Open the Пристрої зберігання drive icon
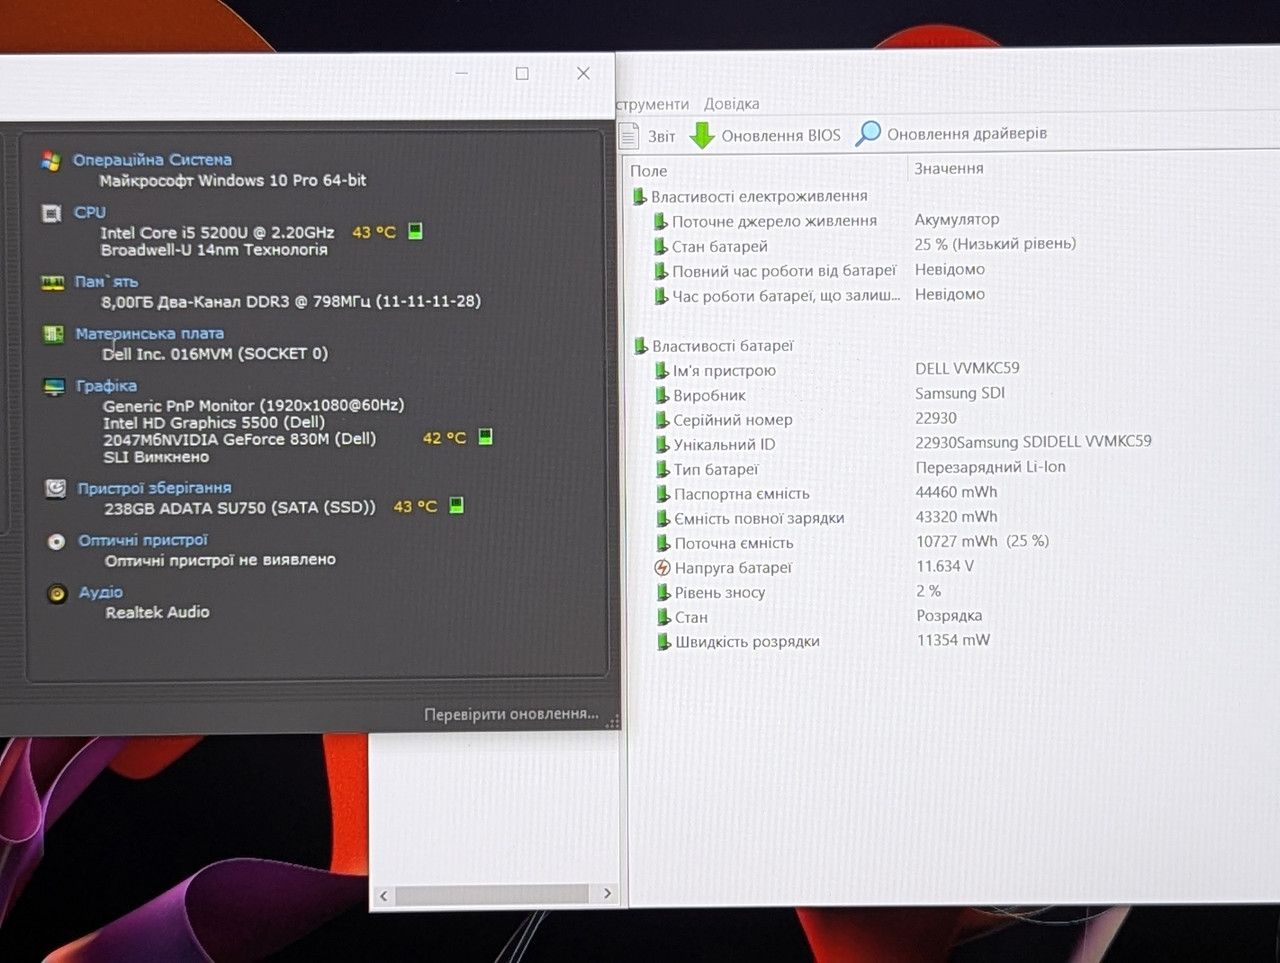This screenshot has width=1280, height=963. pos(56,488)
